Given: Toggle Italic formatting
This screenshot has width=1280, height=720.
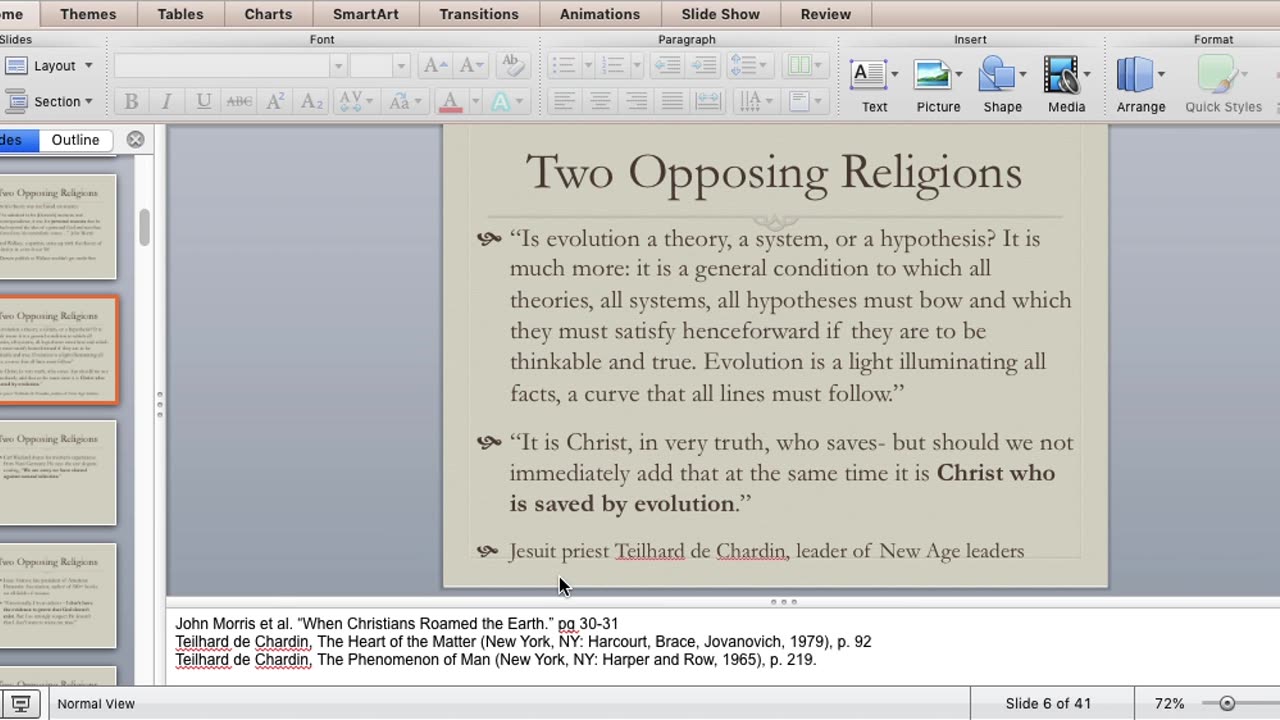Looking at the screenshot, I should (166, 101).
